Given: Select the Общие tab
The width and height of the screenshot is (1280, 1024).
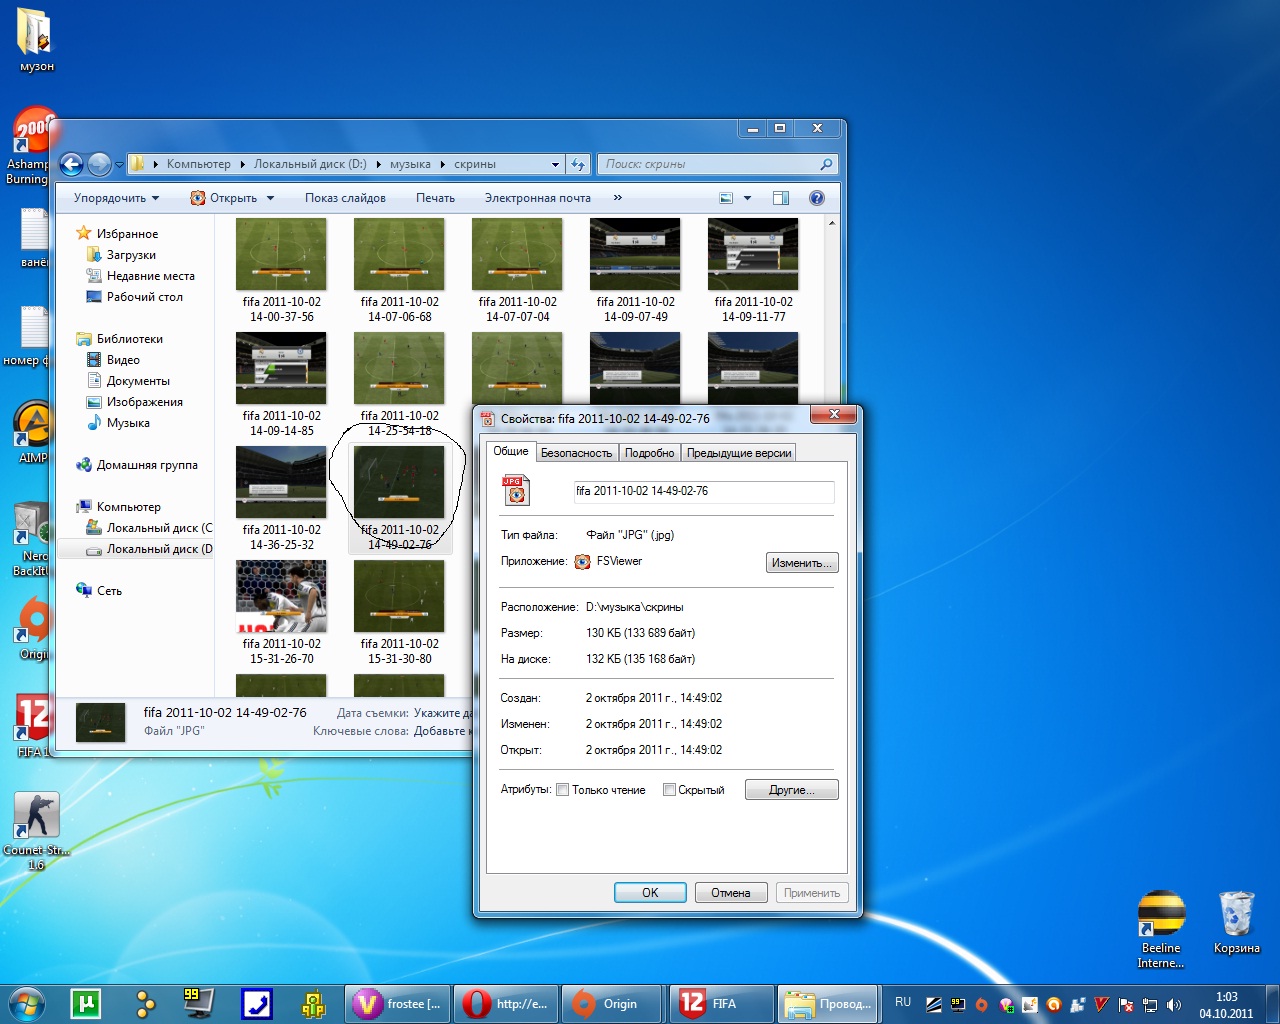Looking at the screenshot, I should 511,452.
